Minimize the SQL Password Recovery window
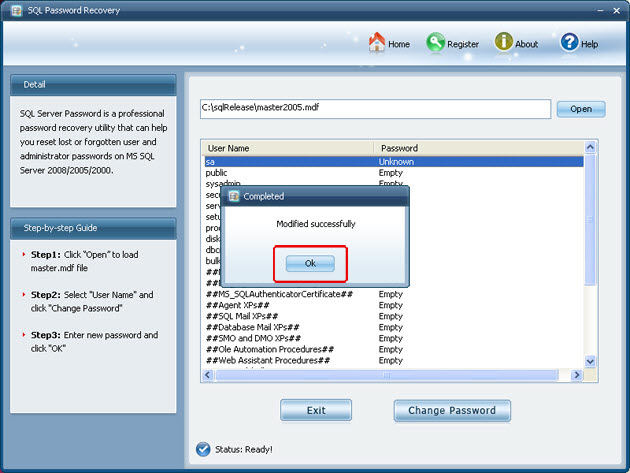 (600, 11)
